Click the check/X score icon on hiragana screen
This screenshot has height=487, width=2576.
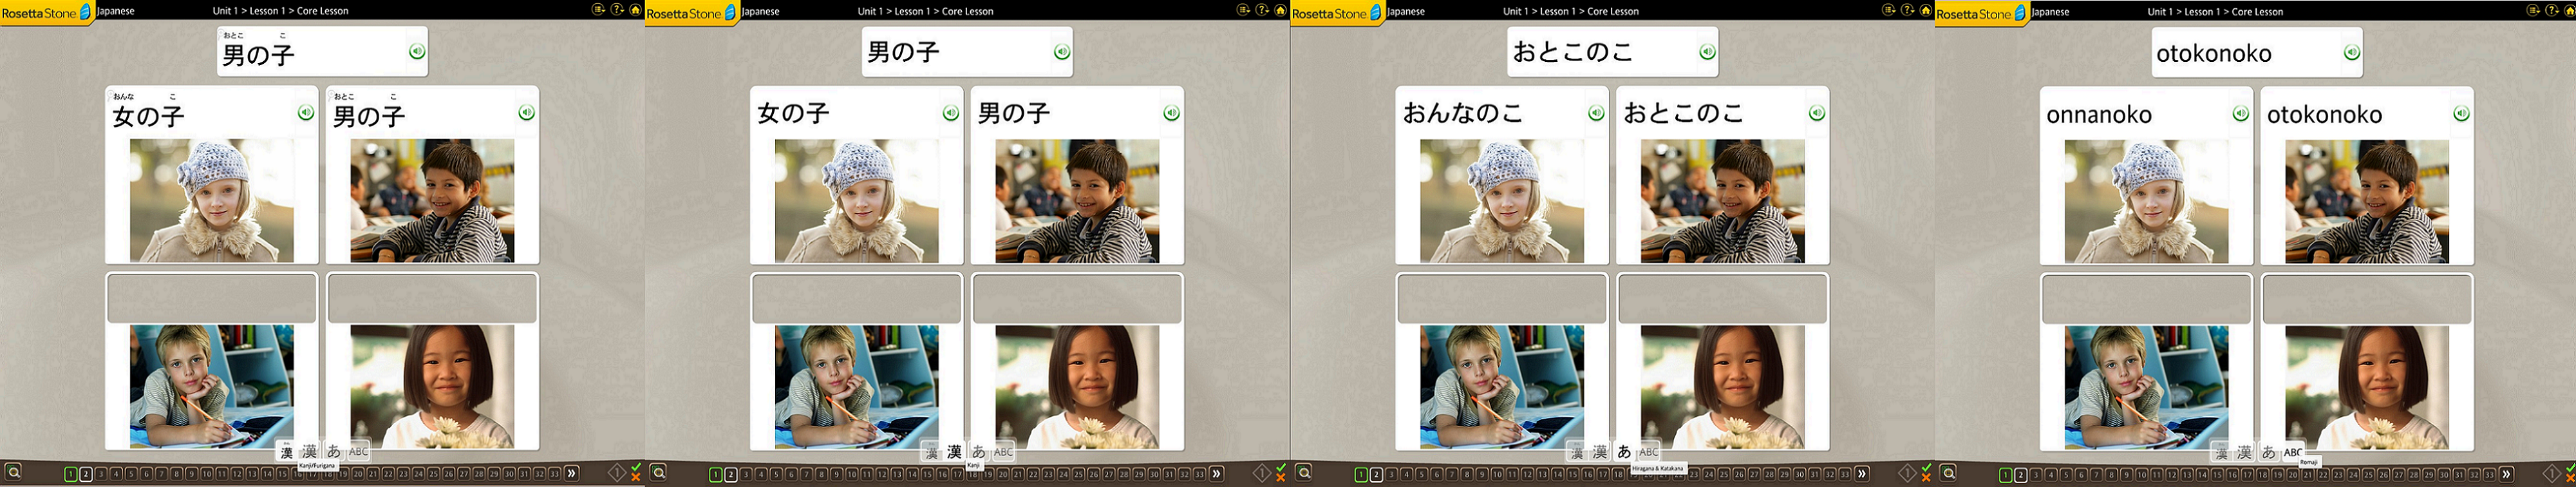pos(1926,472)
